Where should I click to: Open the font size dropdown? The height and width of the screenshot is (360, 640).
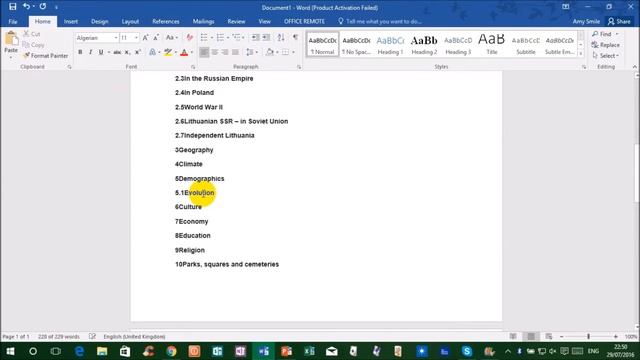tap(136, 38)
